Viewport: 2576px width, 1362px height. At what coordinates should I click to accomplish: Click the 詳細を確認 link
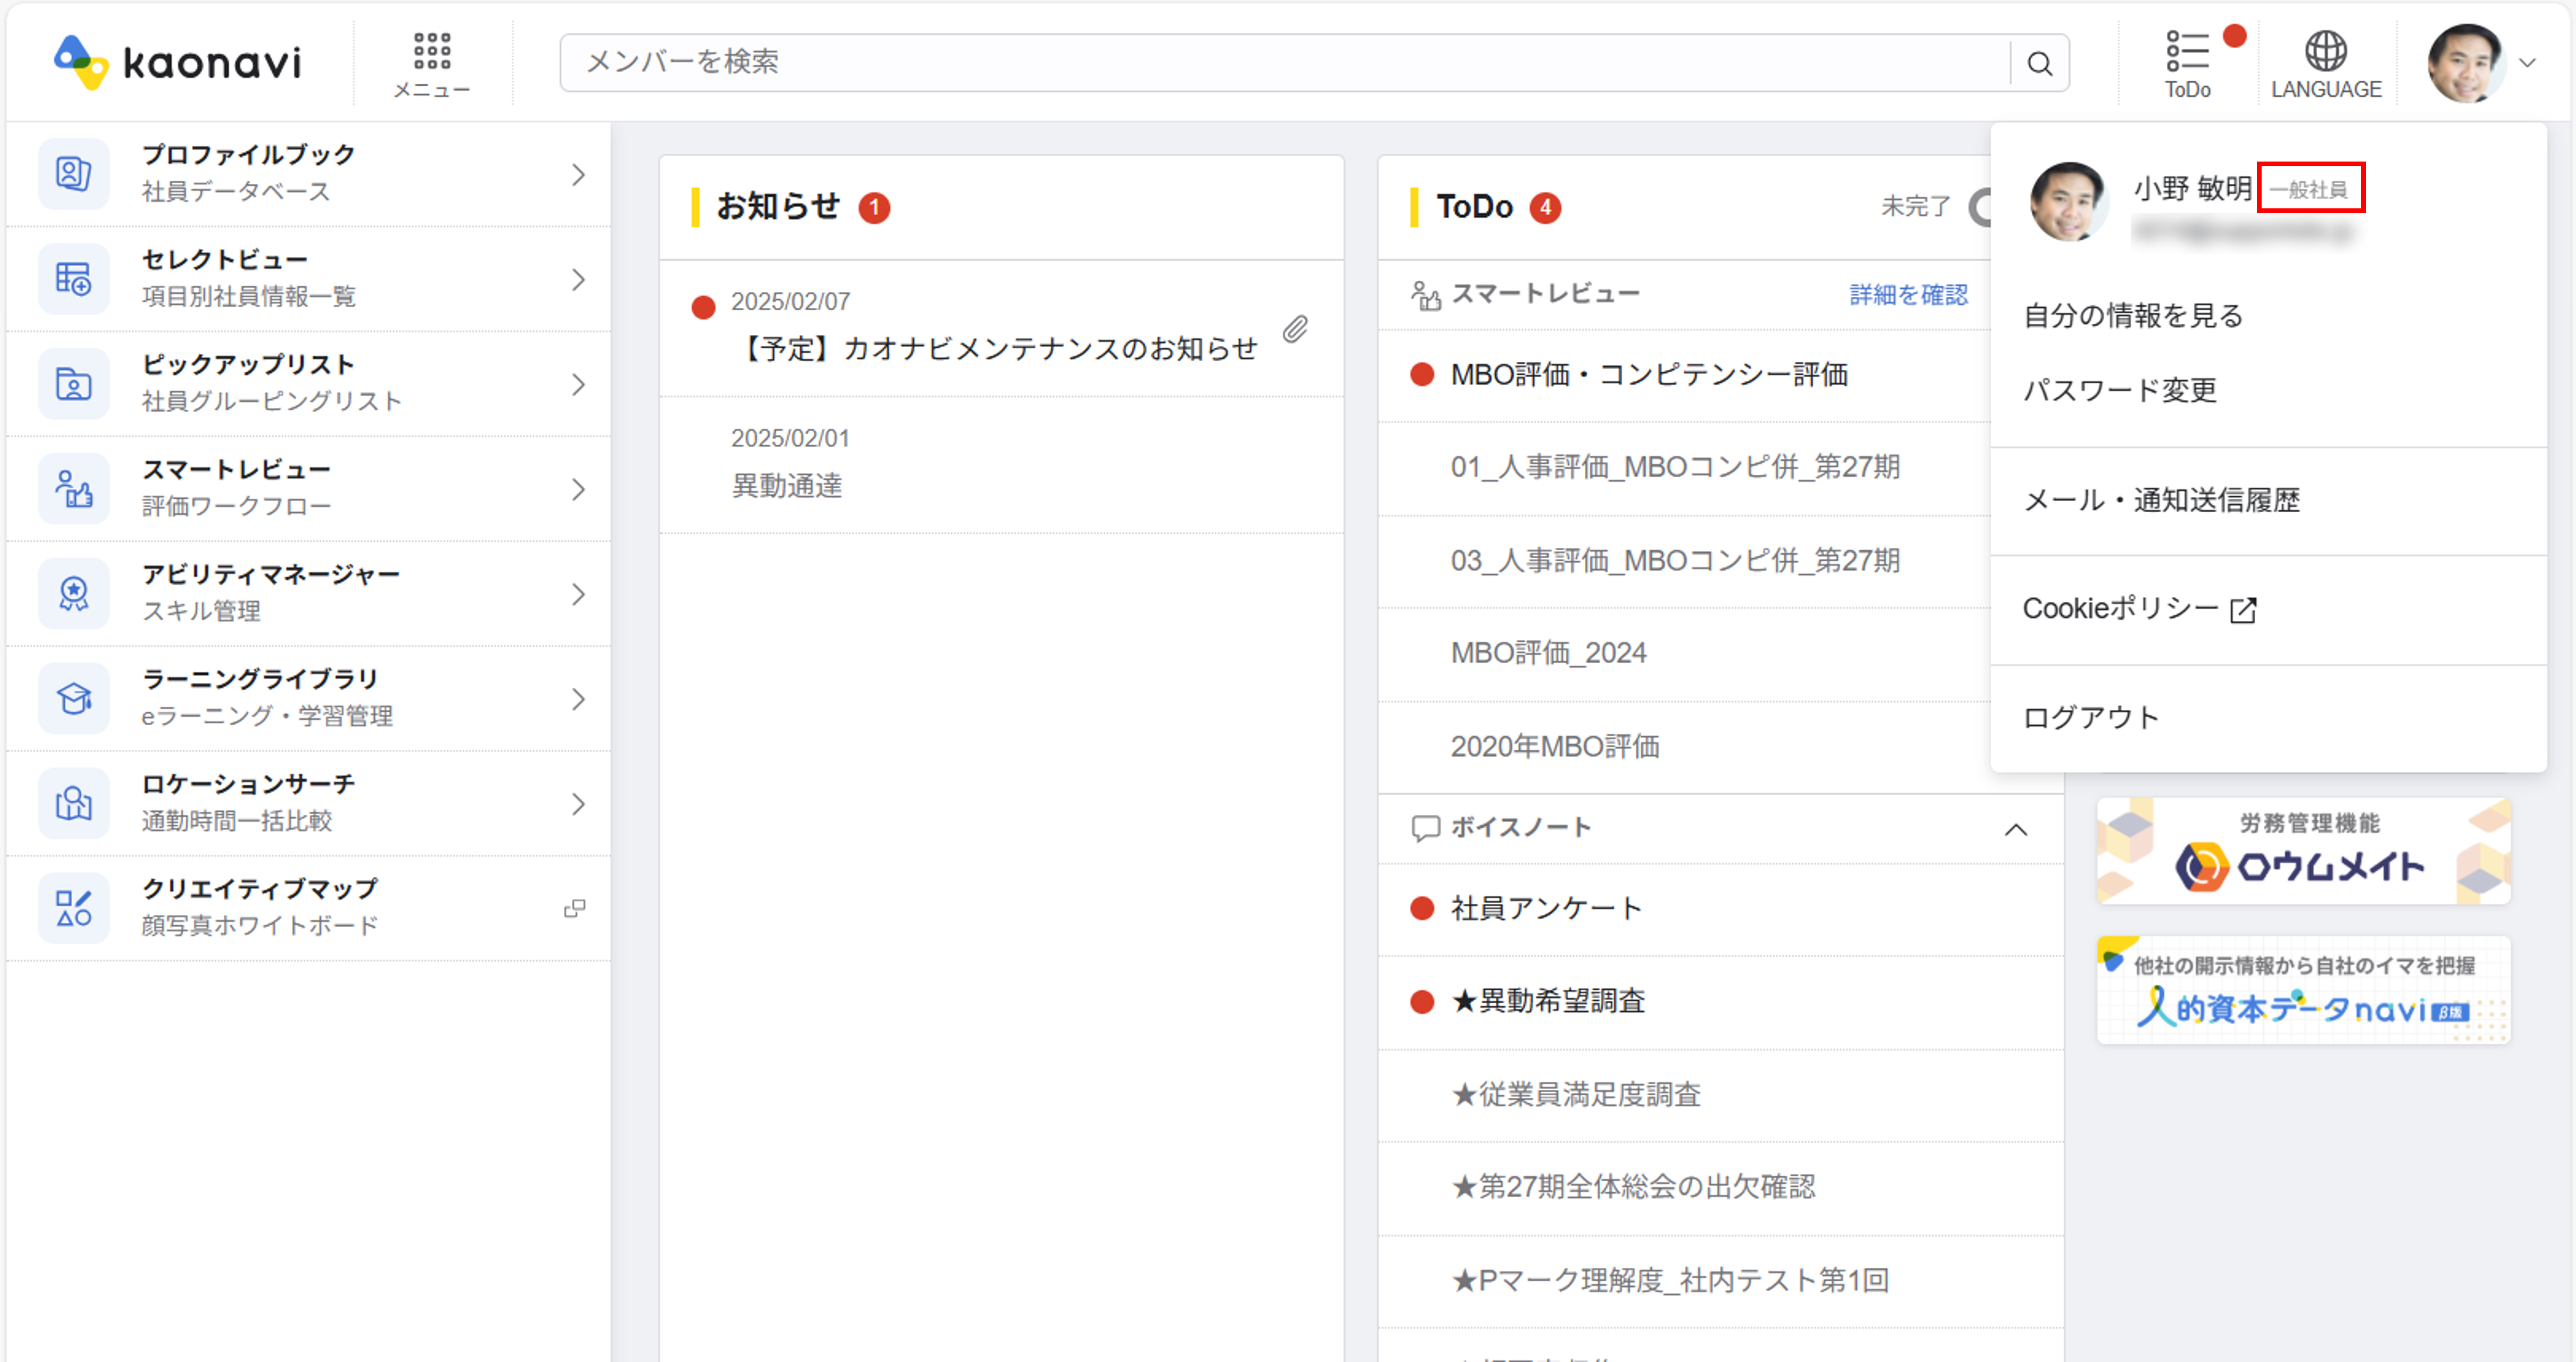tap(1908, 295)
